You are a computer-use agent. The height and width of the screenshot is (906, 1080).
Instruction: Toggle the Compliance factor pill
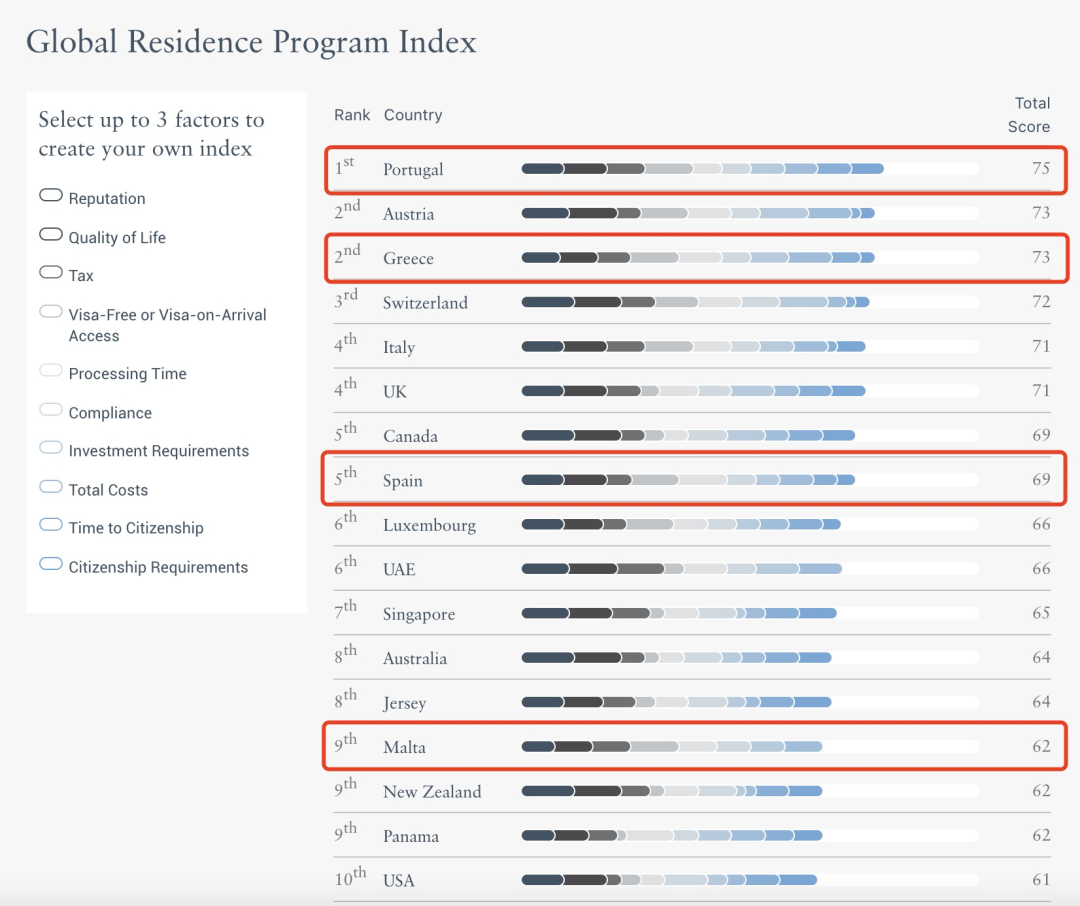[51, 410]
